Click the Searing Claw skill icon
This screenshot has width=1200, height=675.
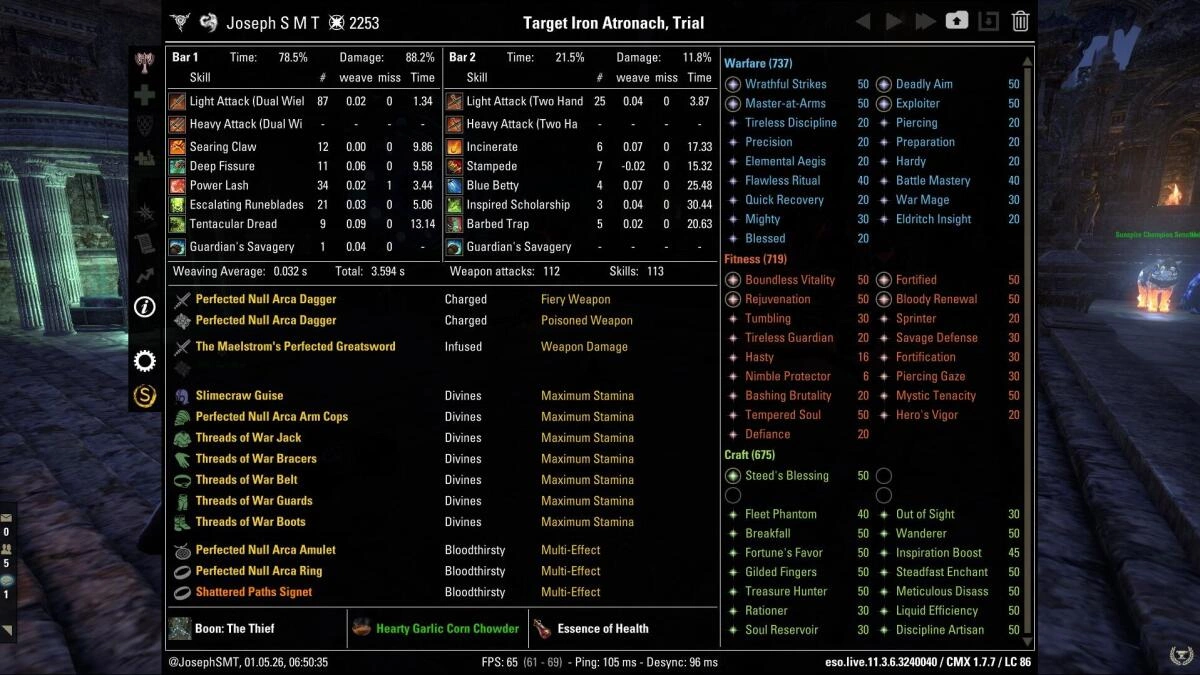(x=177, y=147)
